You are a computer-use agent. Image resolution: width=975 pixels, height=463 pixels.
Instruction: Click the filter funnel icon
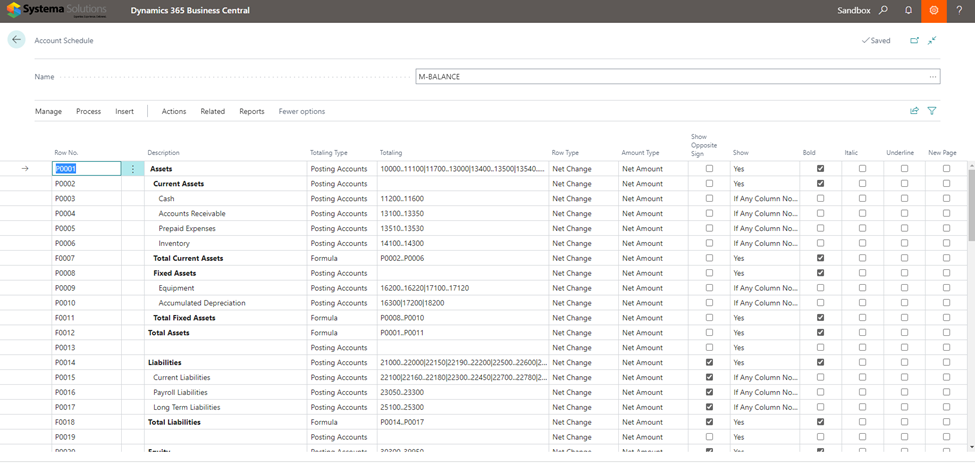coord(932,111)
